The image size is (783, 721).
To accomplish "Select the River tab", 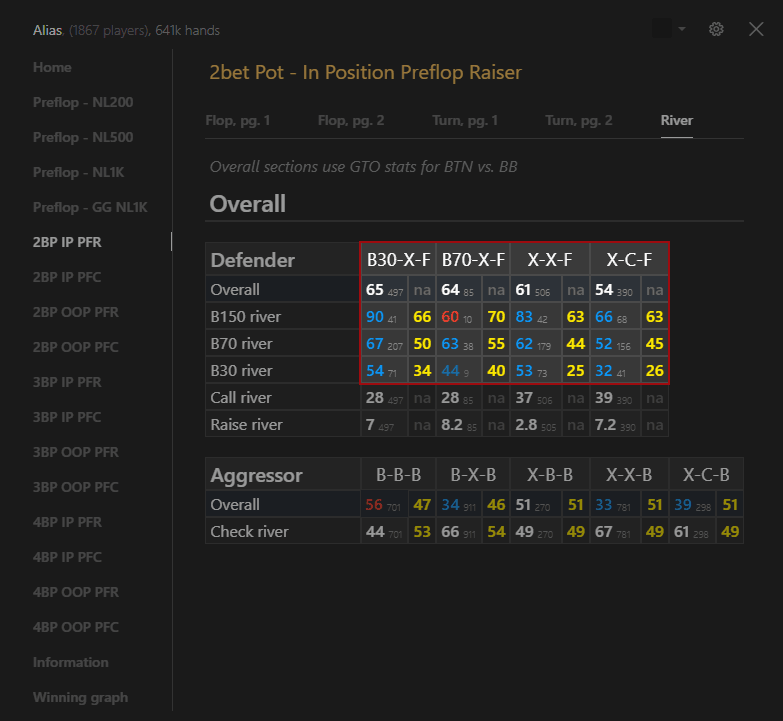I will click(677, 120).
